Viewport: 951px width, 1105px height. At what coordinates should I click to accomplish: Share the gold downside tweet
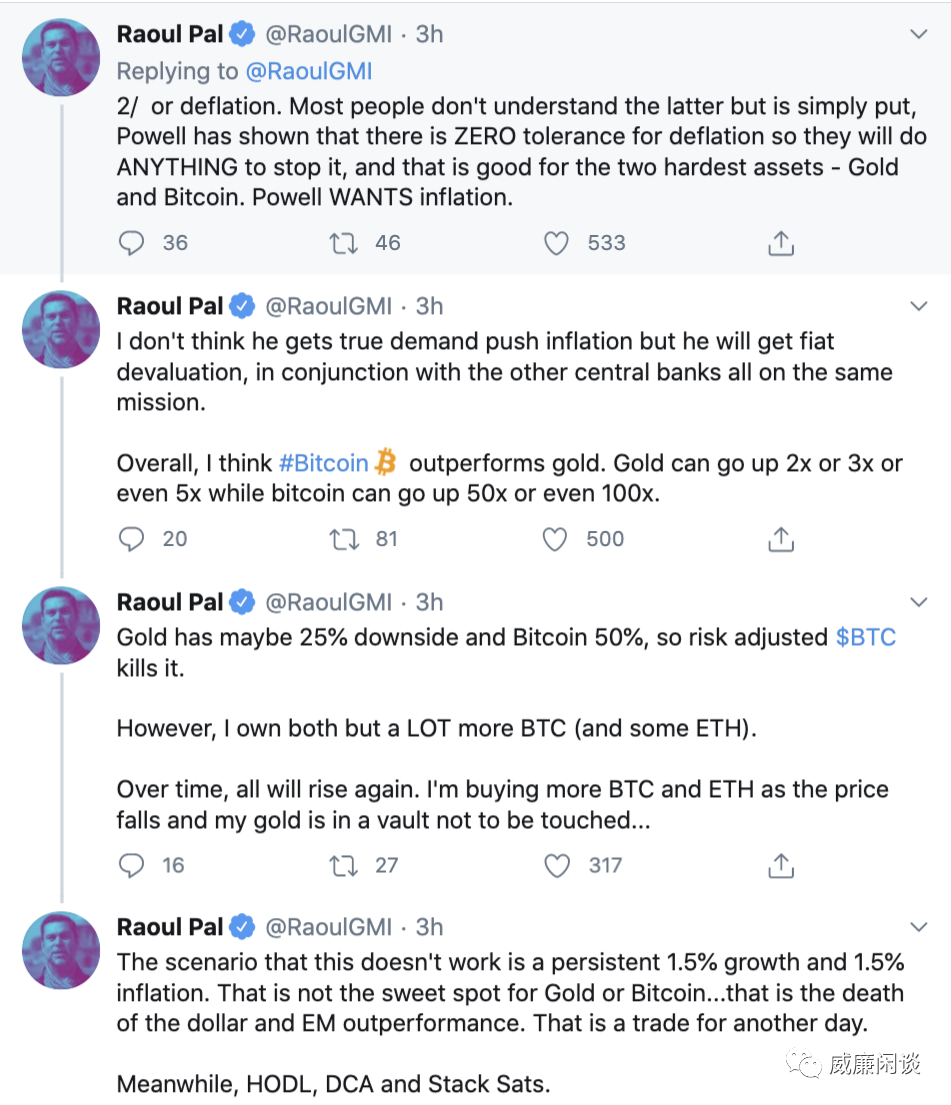coord(780,865)
